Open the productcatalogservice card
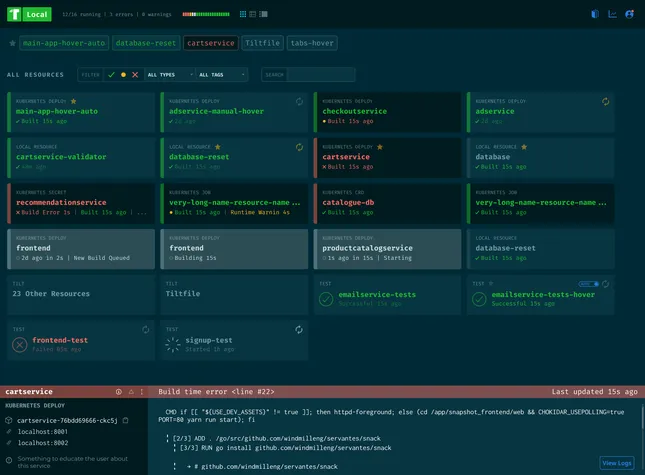The height and width of the screenshot is (475, 645). pos(387,249)
